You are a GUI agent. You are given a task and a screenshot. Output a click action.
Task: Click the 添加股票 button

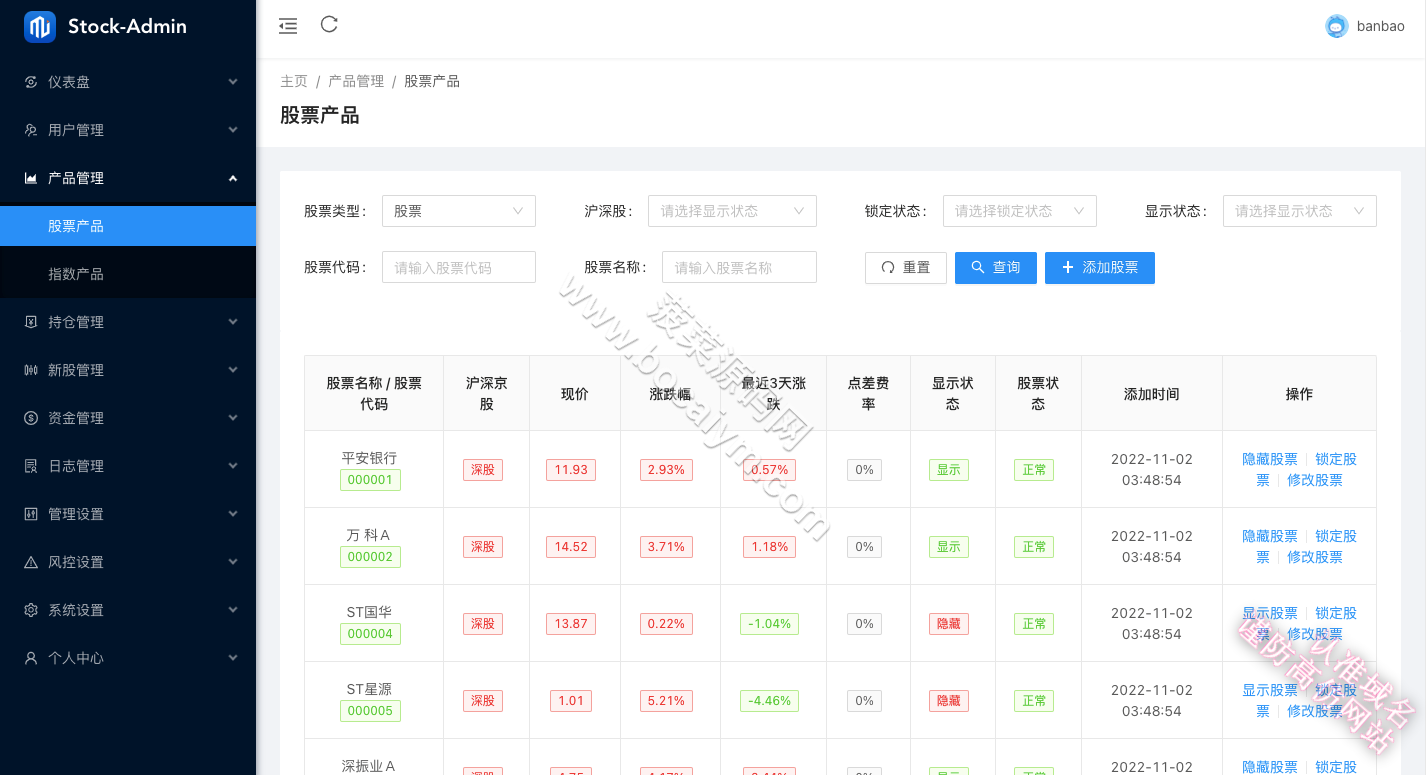point(1100,268)
